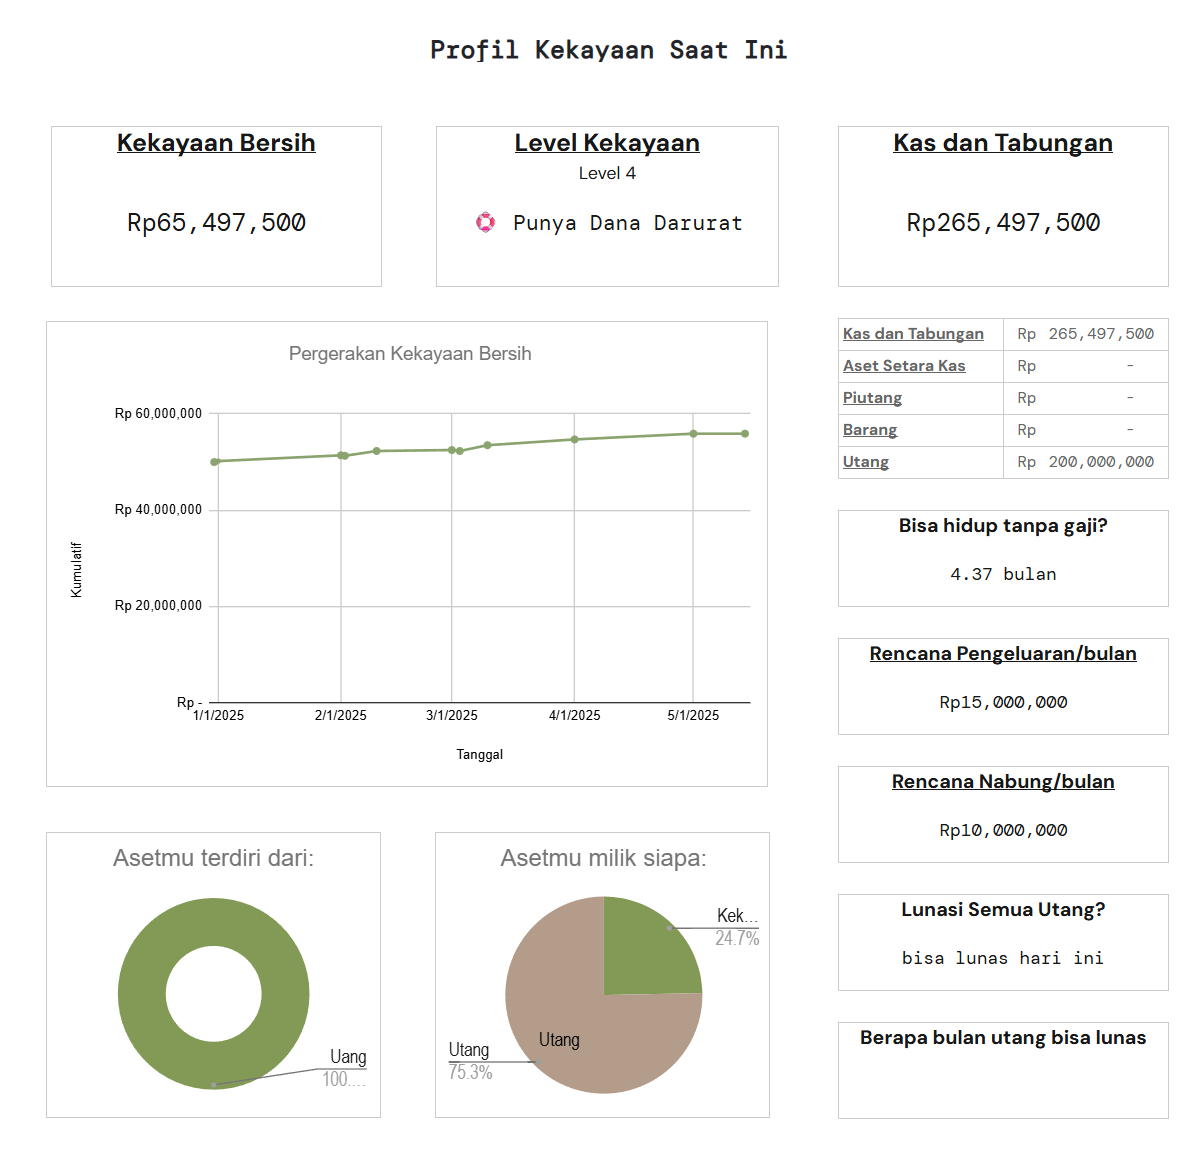The height and width of the screenshot is (1158, 1204).
Task: Click the Barang row link
Action: pyautogui.click(x=870, y=430)
